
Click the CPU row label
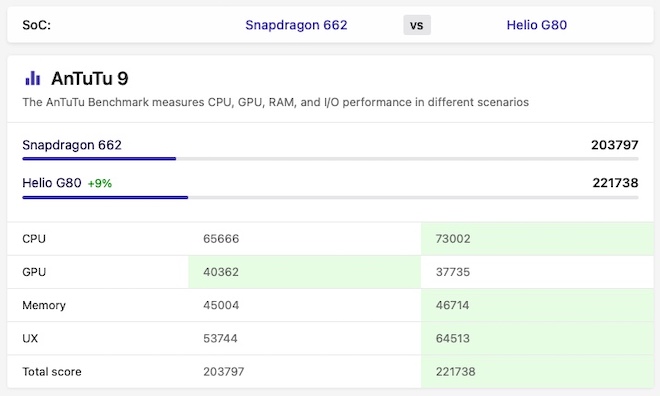(34, 239)
